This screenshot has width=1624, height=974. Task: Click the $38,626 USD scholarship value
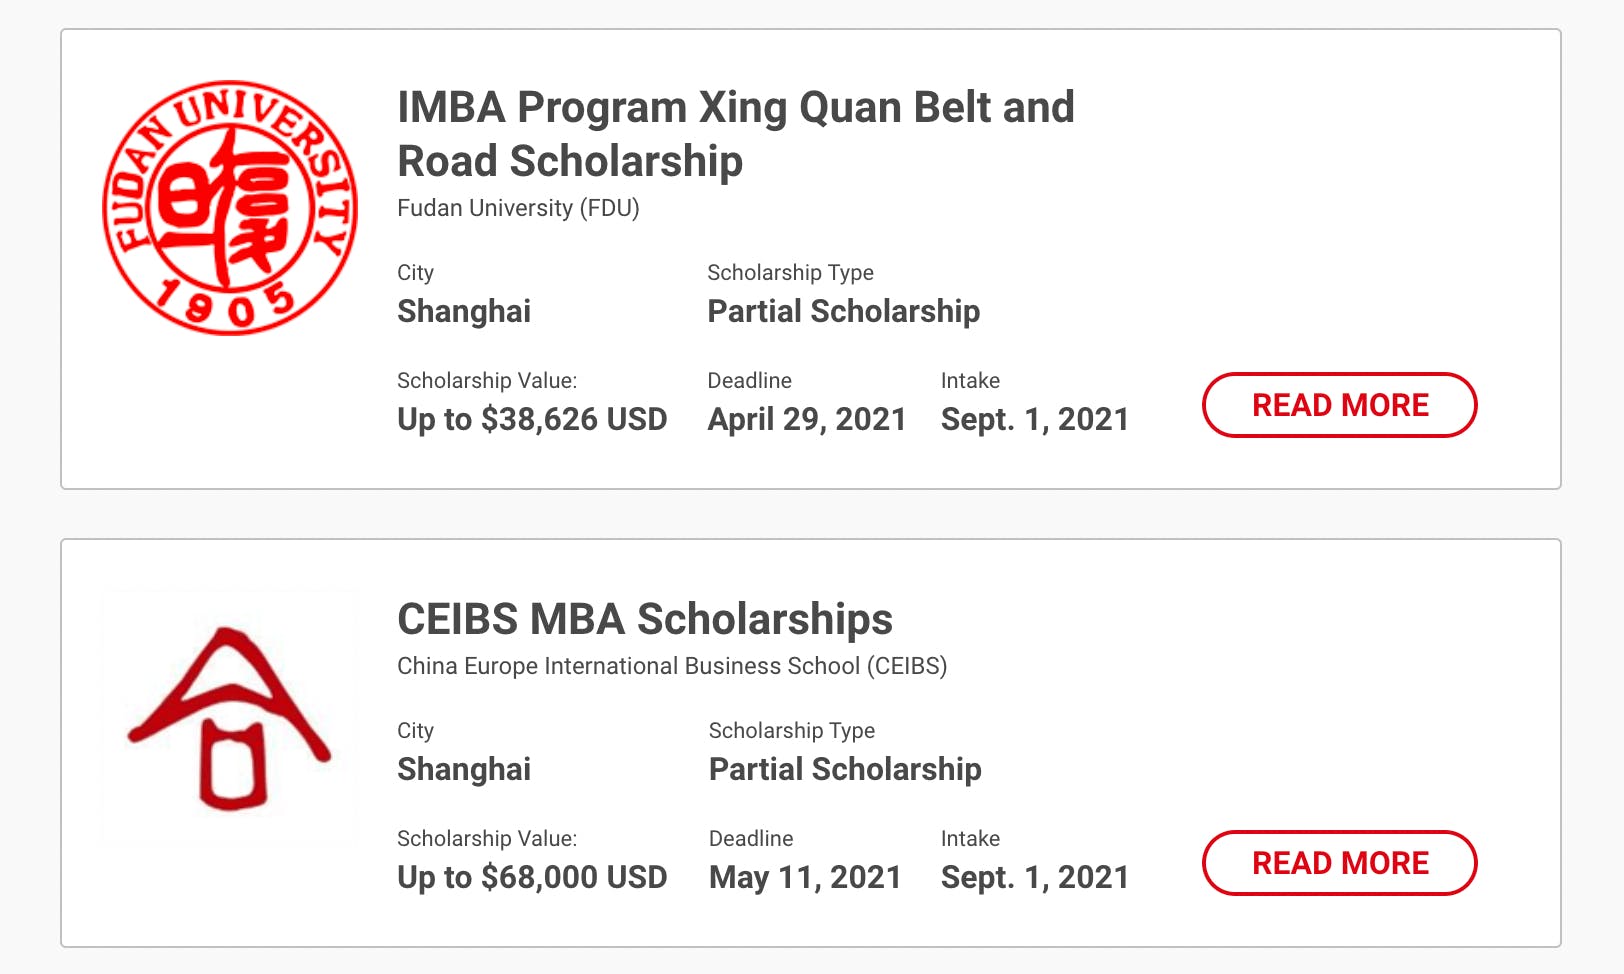coord(532,419)
